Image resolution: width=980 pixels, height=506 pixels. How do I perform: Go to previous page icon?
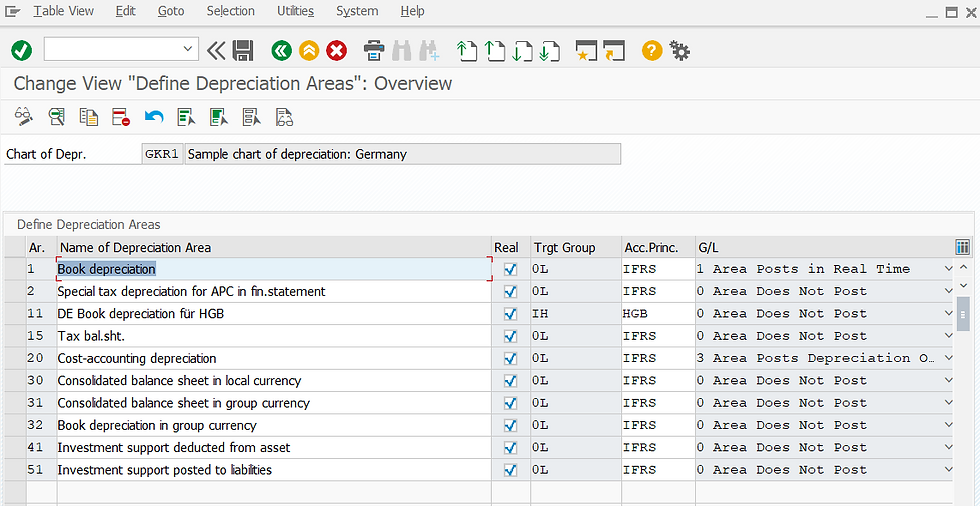click(494, 50)
